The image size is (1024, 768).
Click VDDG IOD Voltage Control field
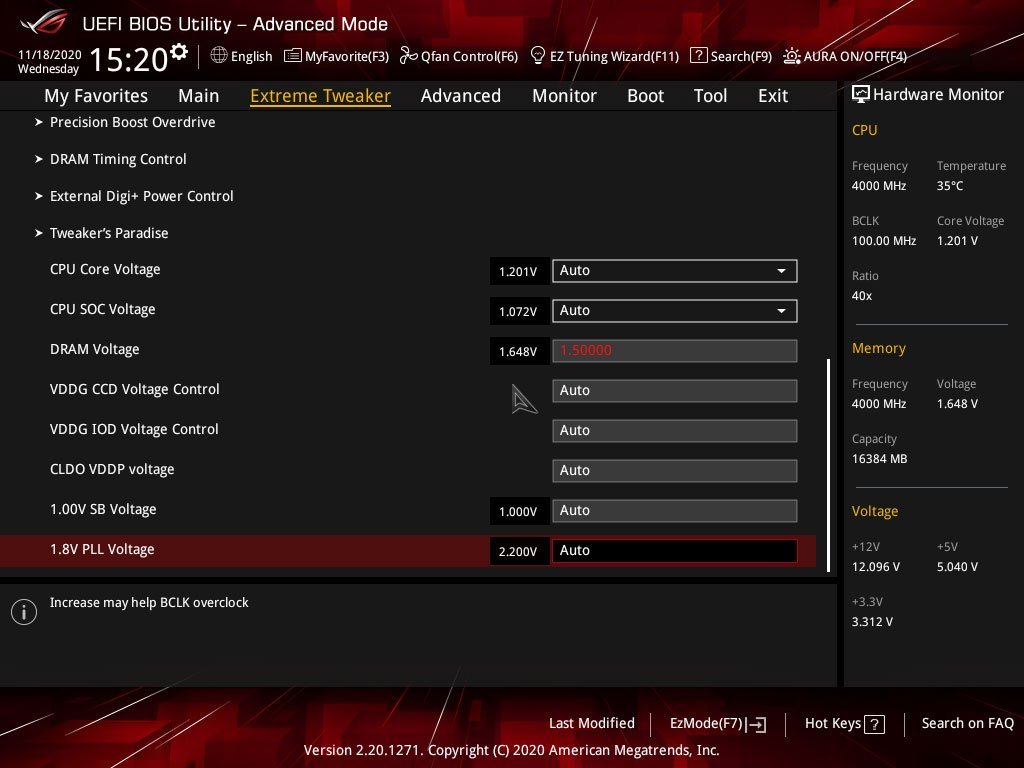click(x=675, y=430)
